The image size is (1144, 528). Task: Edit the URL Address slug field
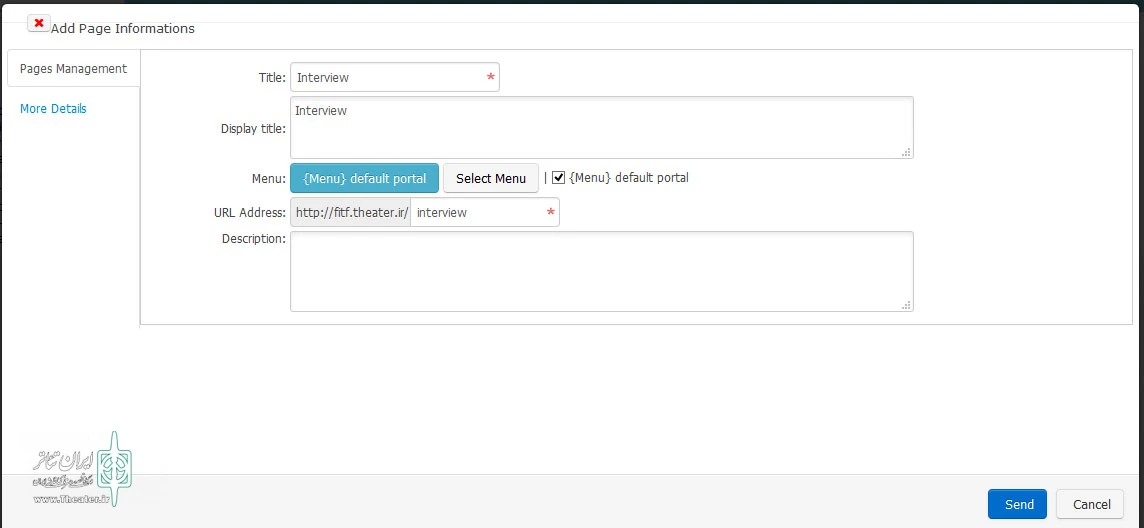point(485,212)
